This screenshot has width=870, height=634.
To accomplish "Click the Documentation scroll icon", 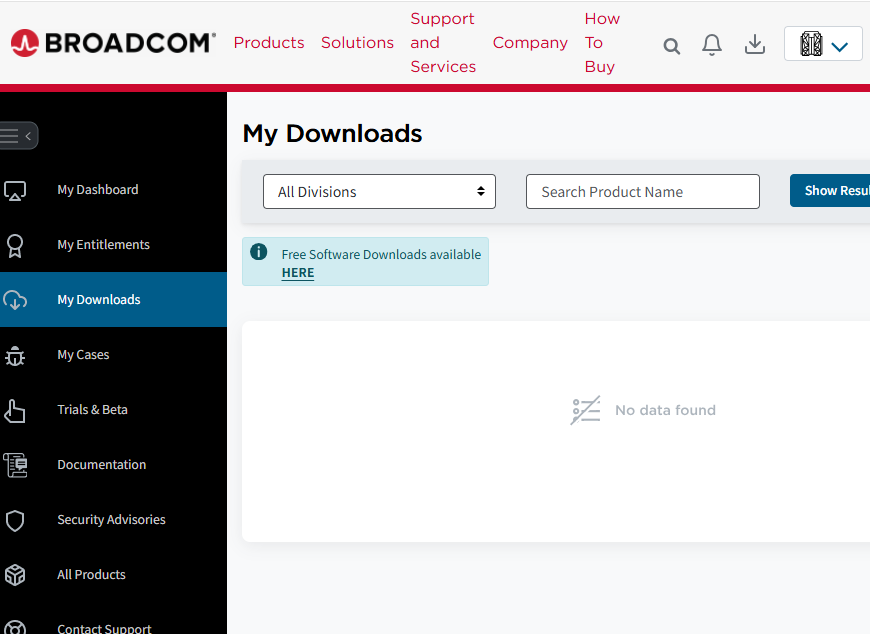I will pyautogui.click(x=15, y=465).
